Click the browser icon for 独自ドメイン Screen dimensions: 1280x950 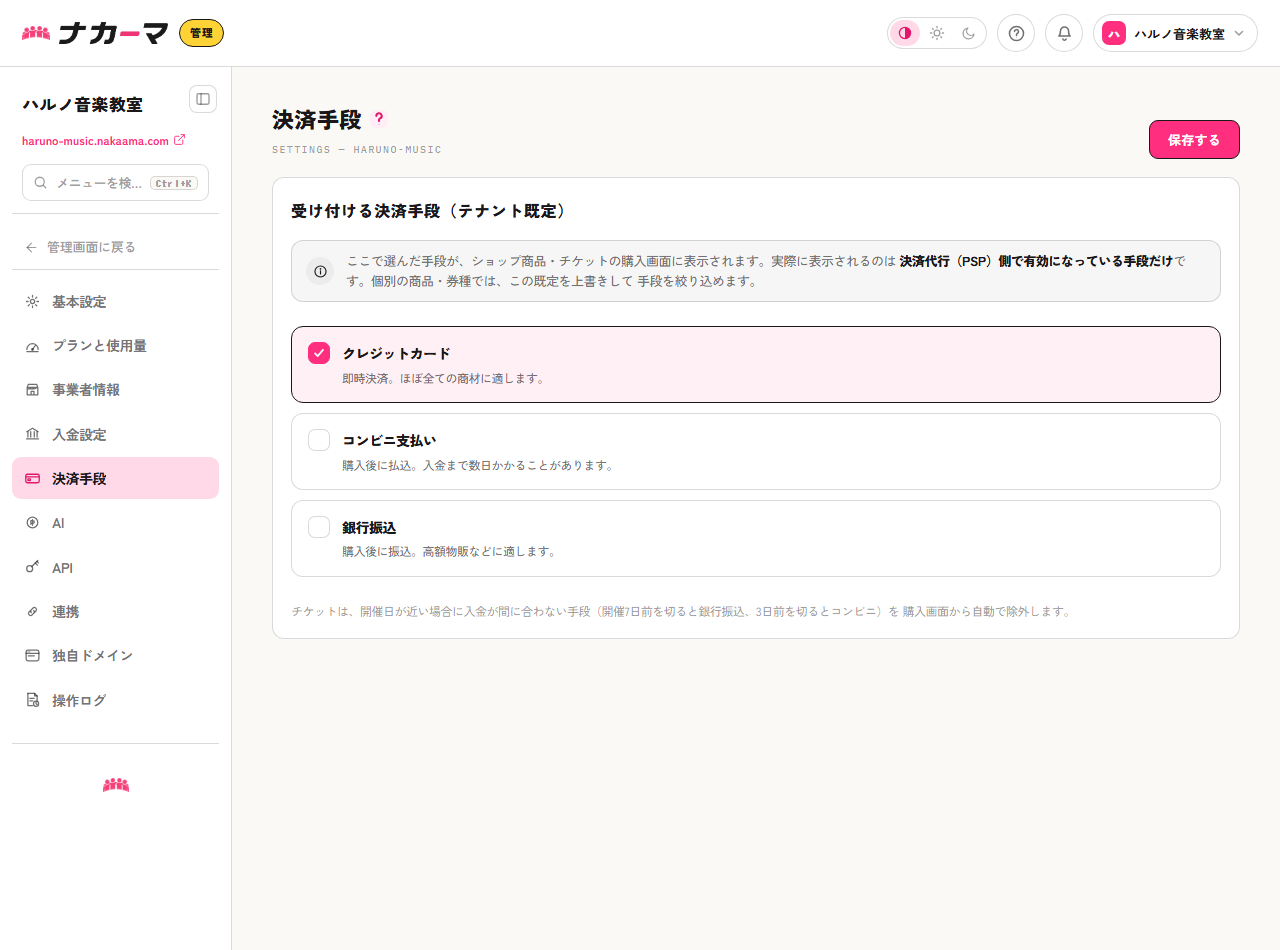point(32,656)
